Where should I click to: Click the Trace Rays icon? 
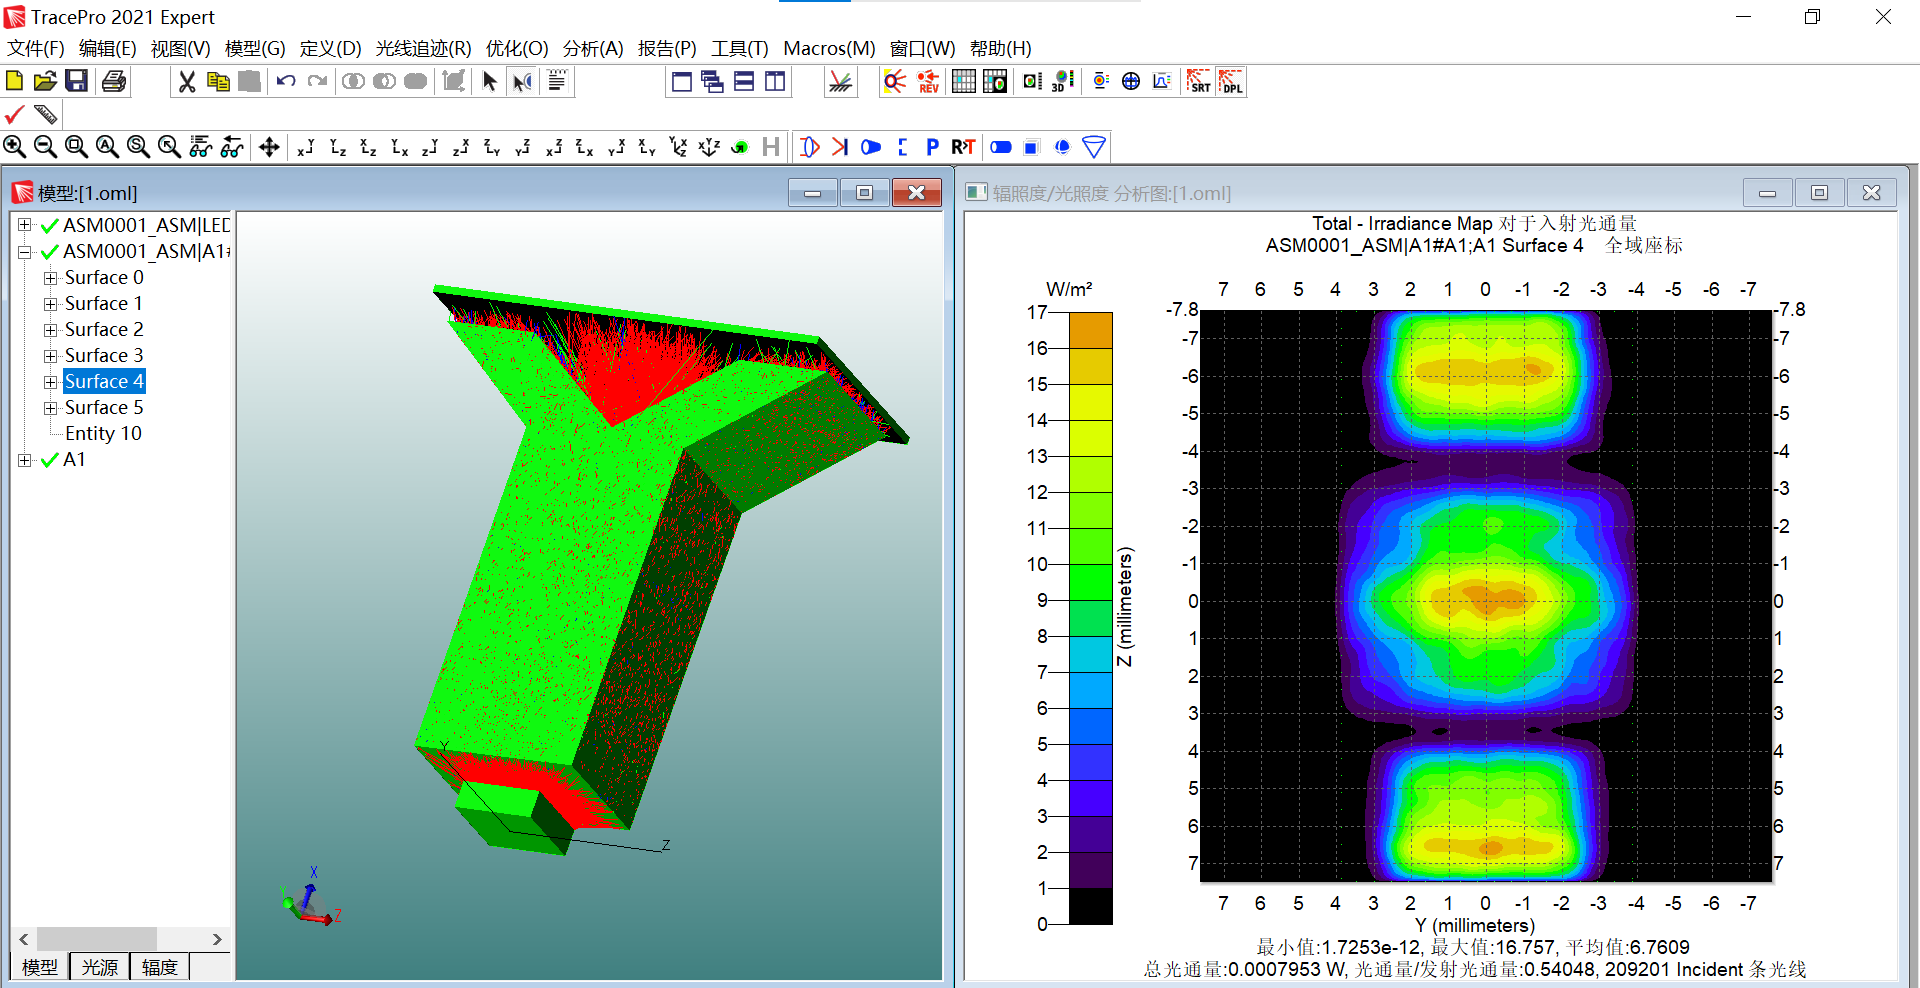pos(895,81)
